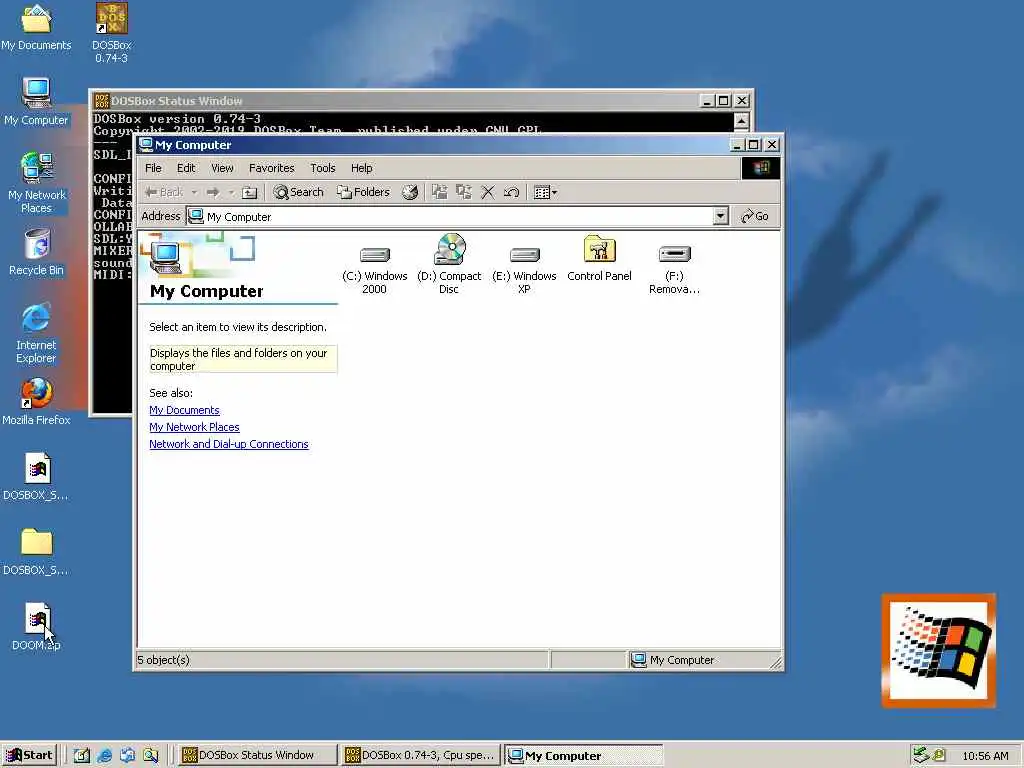
Task: Open the Control Panel folder icon
Action: (x=600, y=260)
